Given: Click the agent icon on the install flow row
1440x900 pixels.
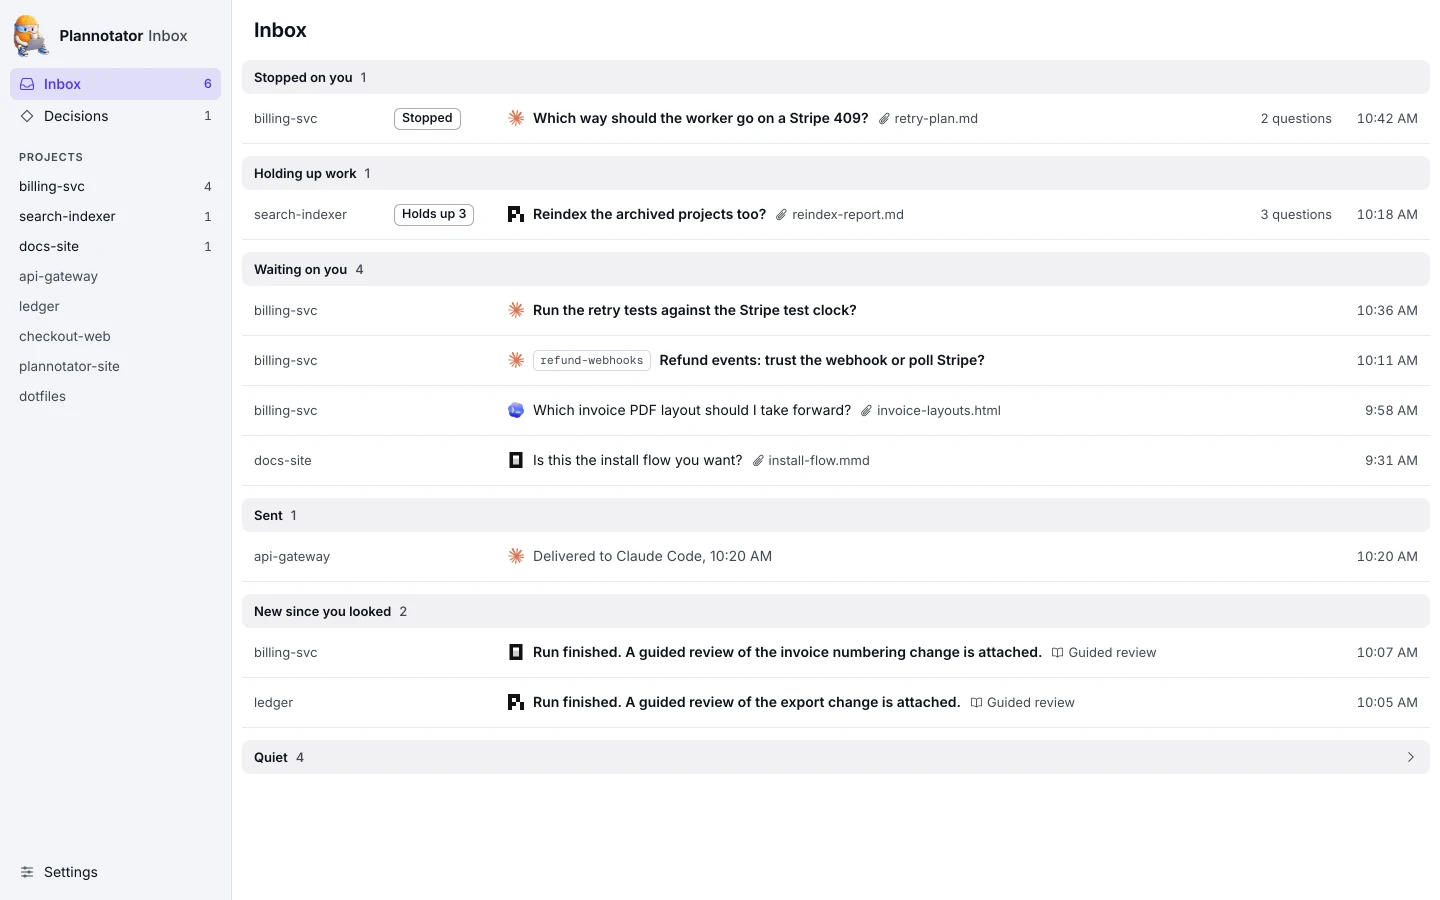Looking at the screenshot, I should click(516, 460).
